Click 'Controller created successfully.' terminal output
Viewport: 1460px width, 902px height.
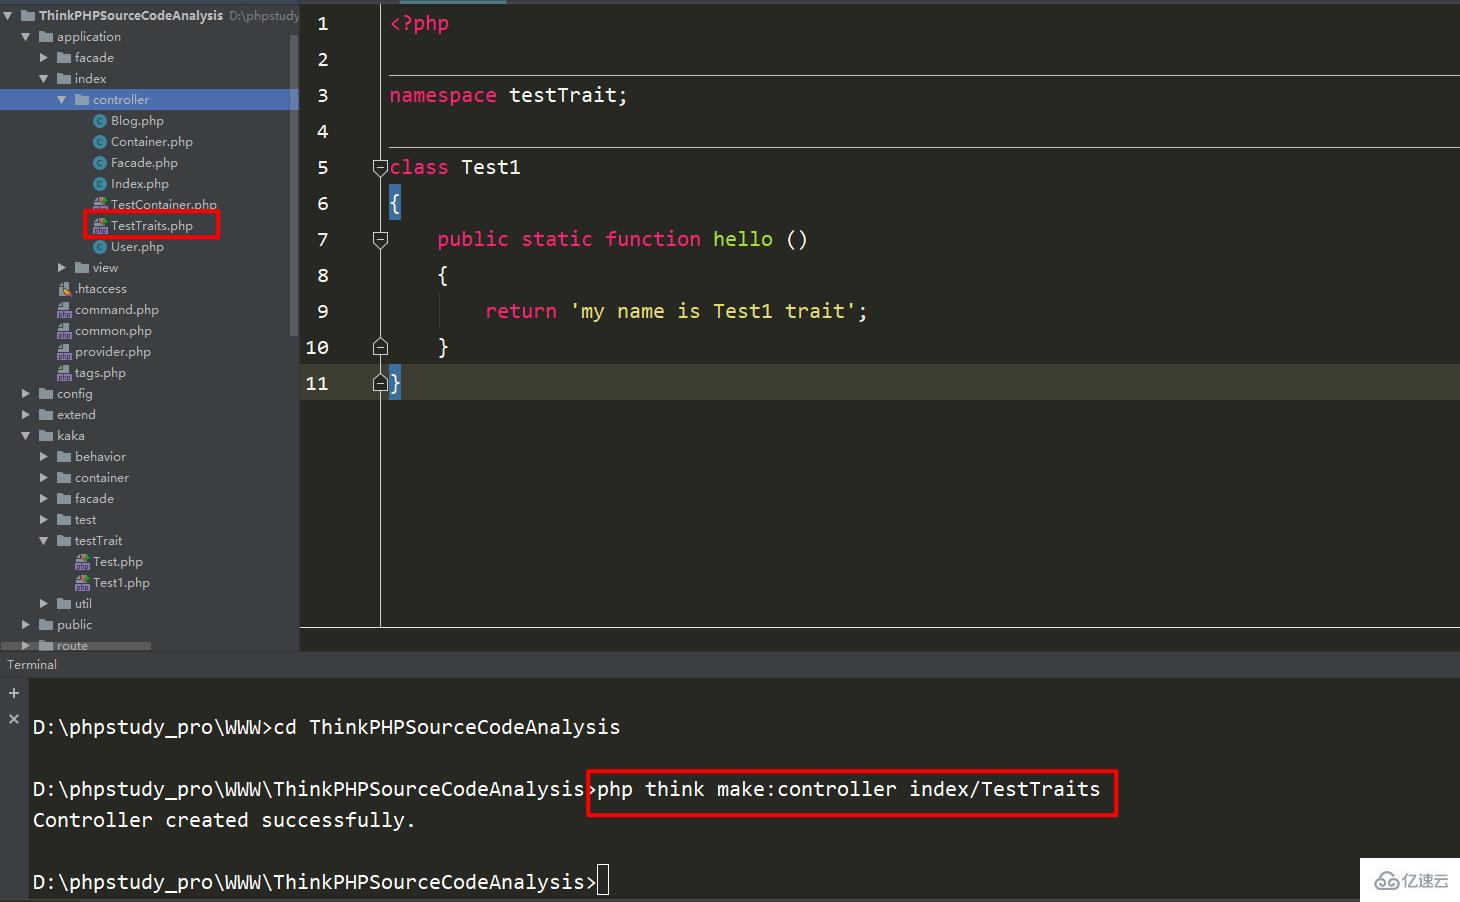224,820
